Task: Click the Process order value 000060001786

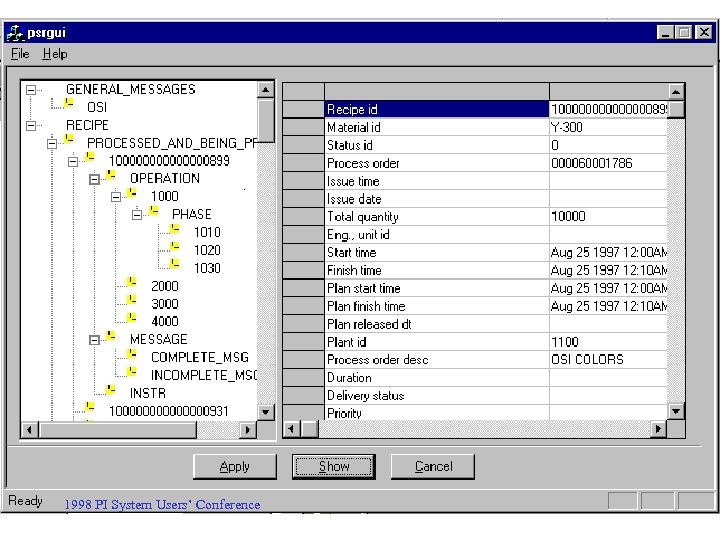Action: [608, 163]
